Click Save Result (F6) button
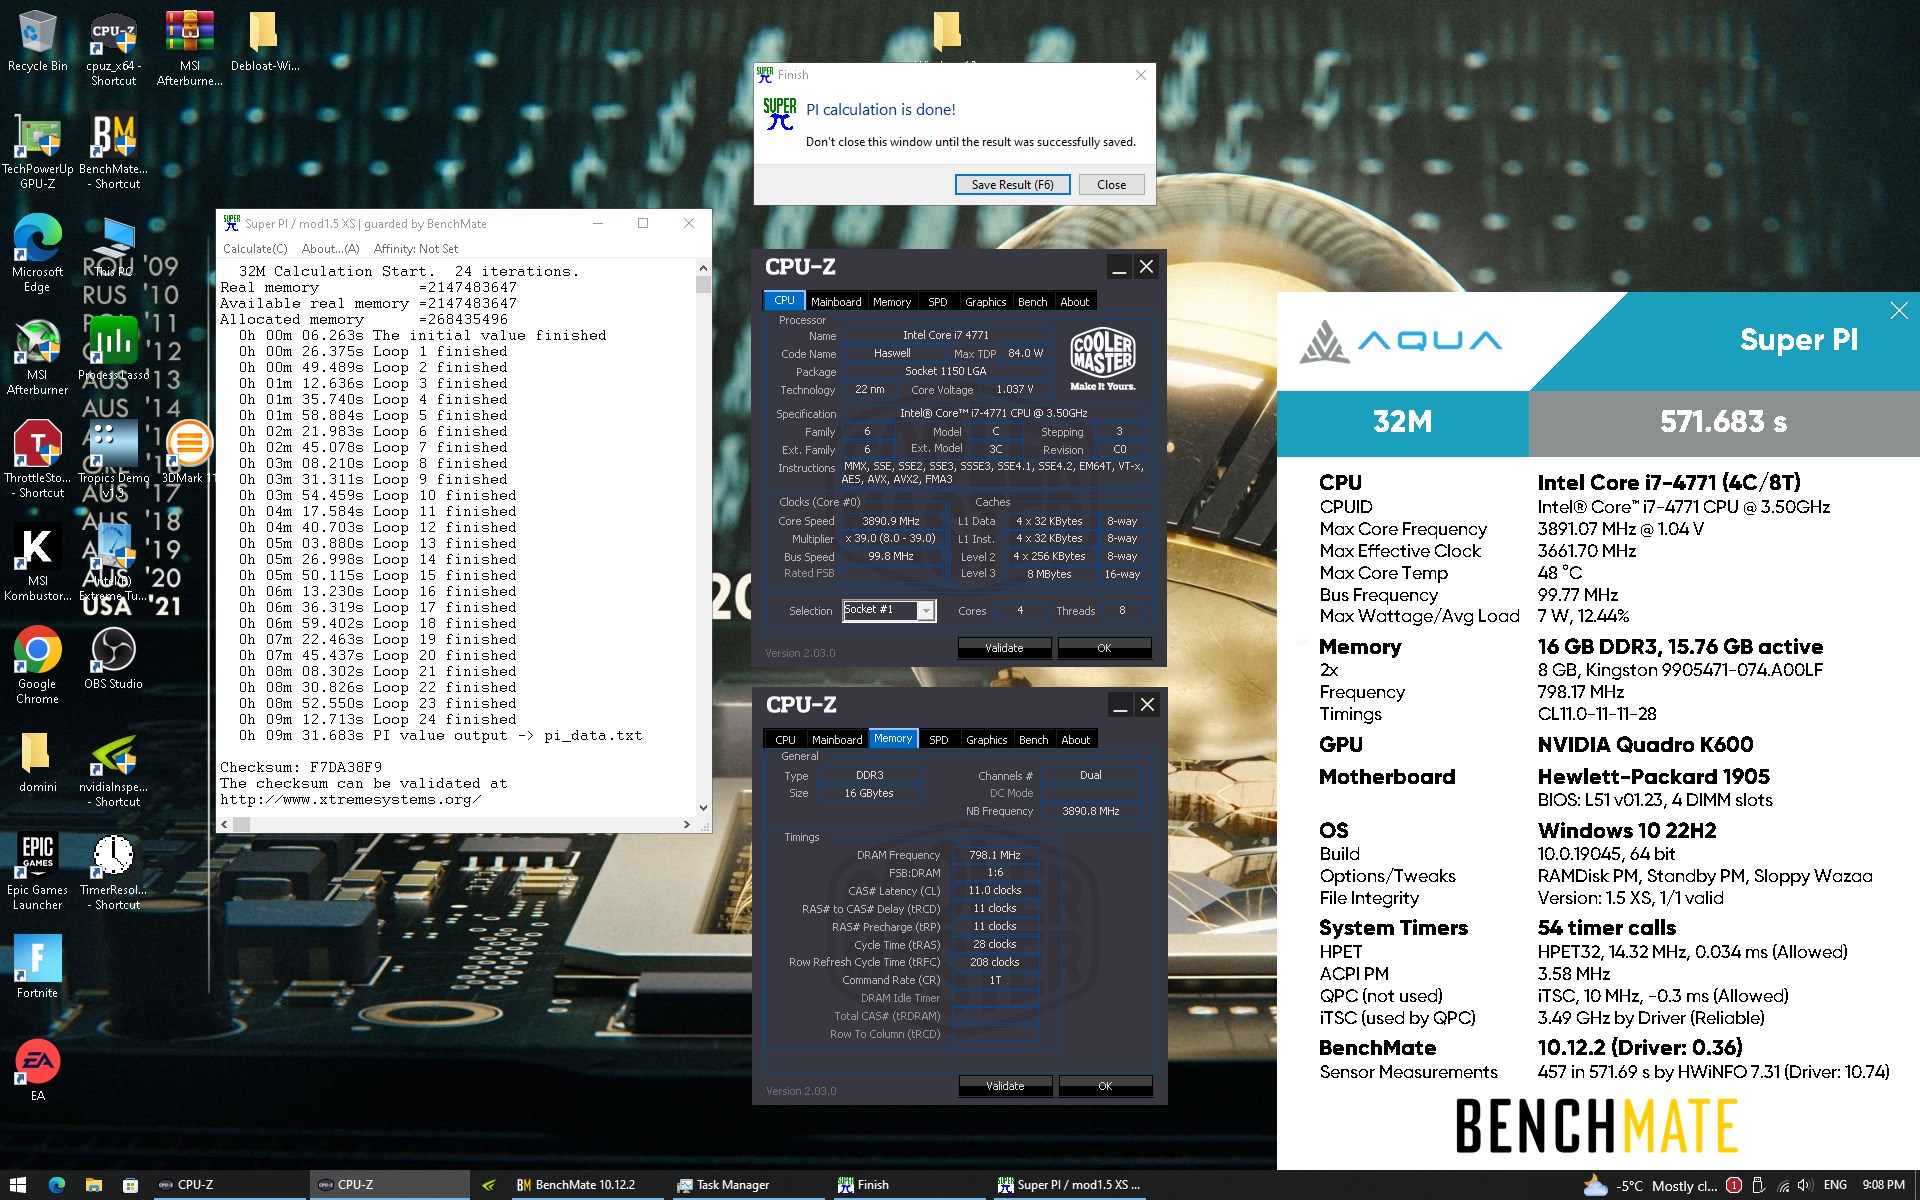Image resolution: width=1920 pixels, height=1200 pixels. (1012, 185)
